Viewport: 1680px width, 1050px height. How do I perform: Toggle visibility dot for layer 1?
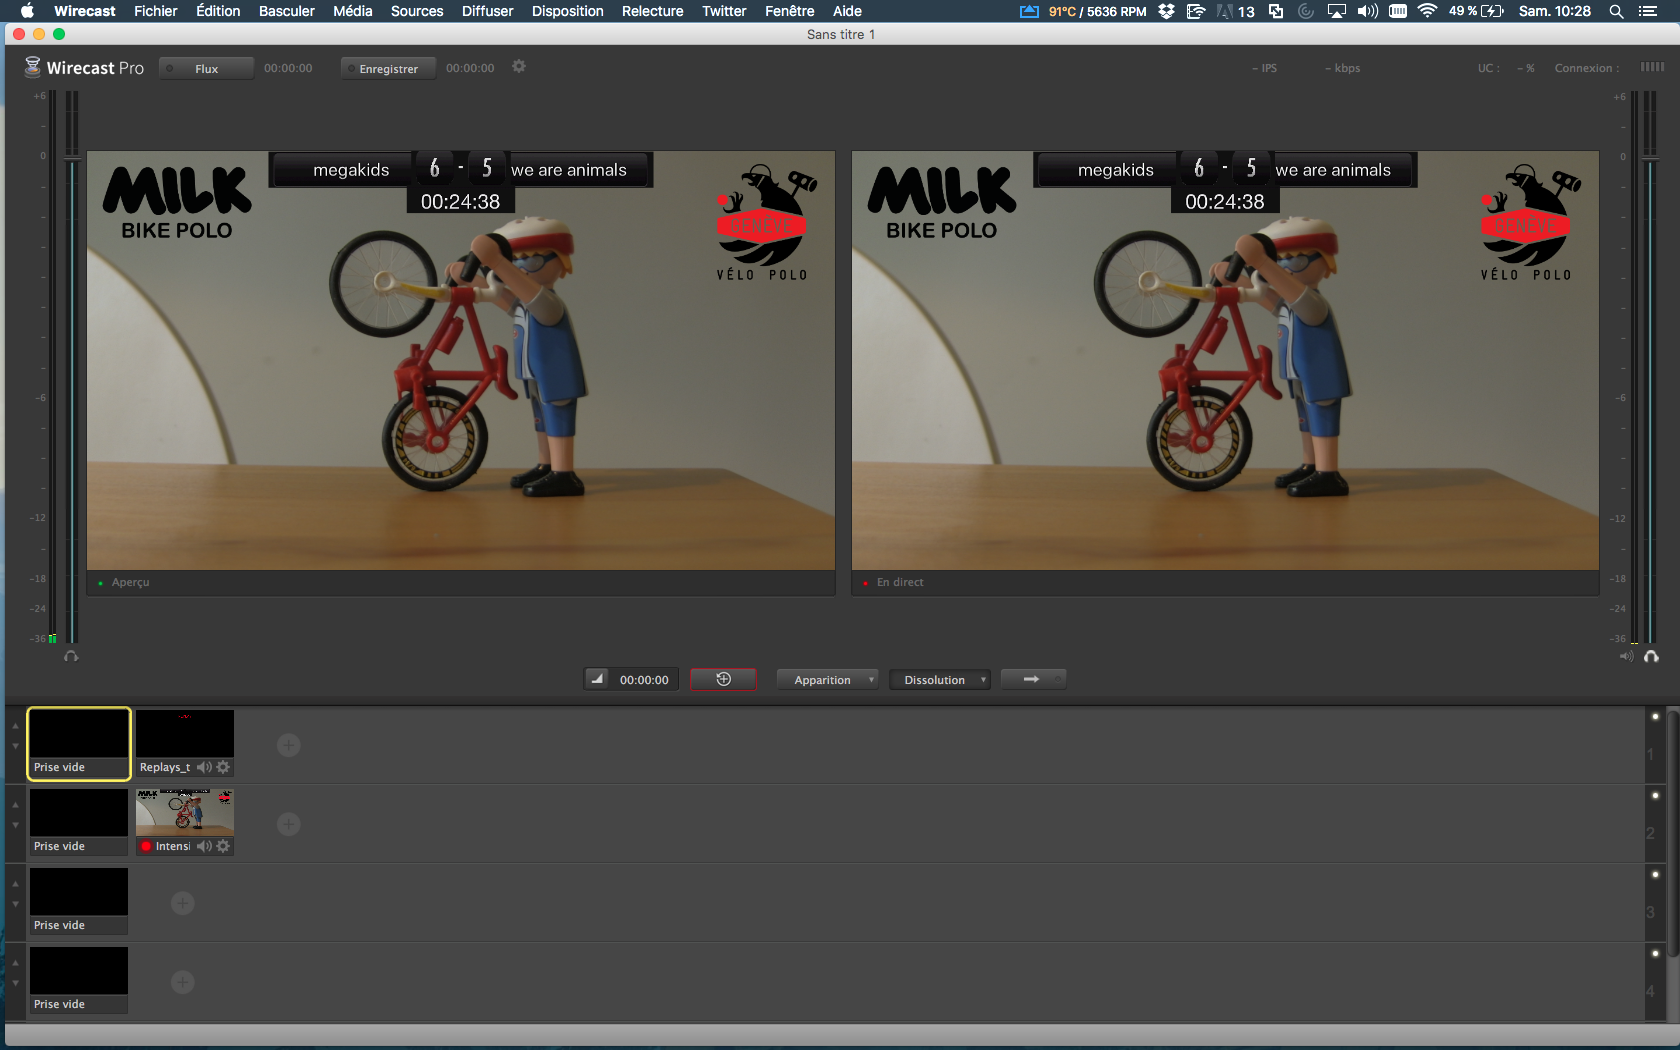(1655, 717)
